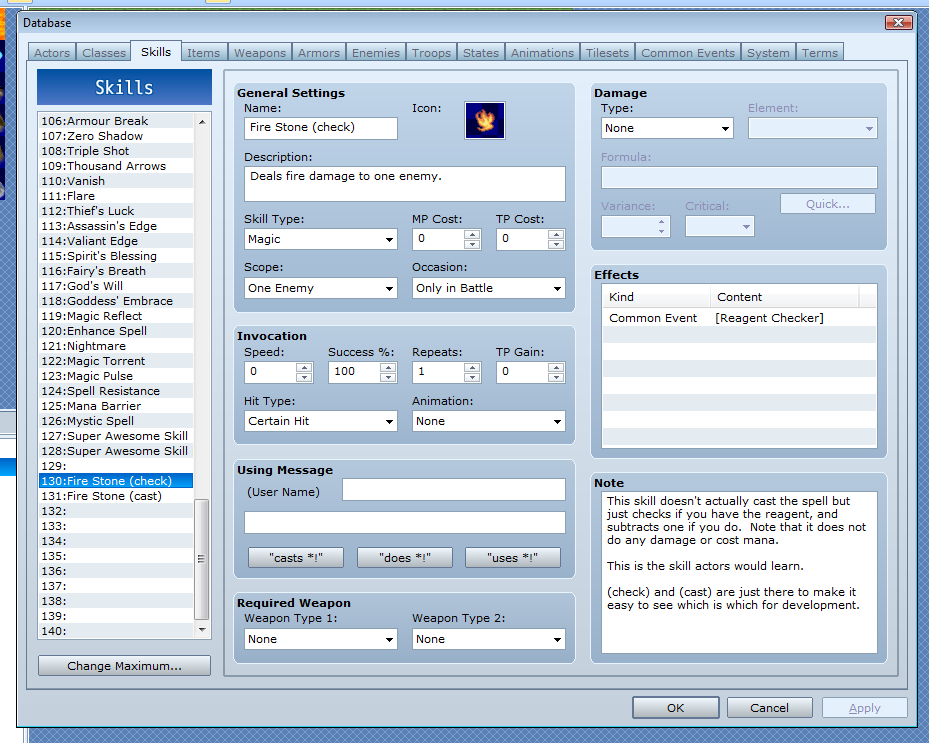Click the Change Maximum button
929x743 pixels.
click(x=124, y=666)
